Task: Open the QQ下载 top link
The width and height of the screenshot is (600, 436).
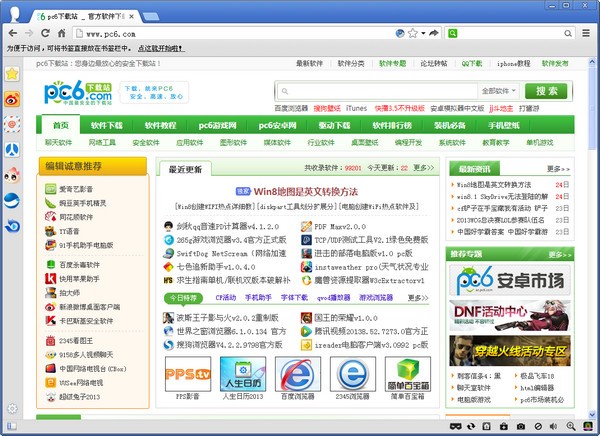Action: point(472,64)
